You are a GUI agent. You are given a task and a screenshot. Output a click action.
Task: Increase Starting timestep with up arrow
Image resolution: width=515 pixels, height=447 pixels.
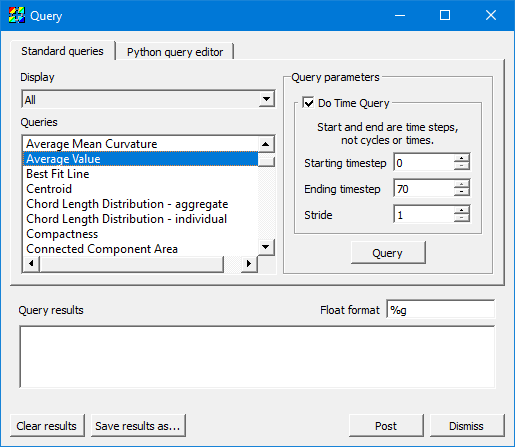(462, 159)
